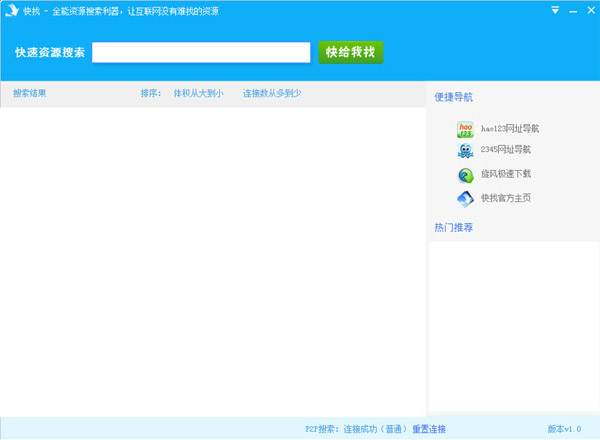Viewport: 600px width, 440px height.
Task: Open the 旋风极速下载 text link
Action: 506,174
